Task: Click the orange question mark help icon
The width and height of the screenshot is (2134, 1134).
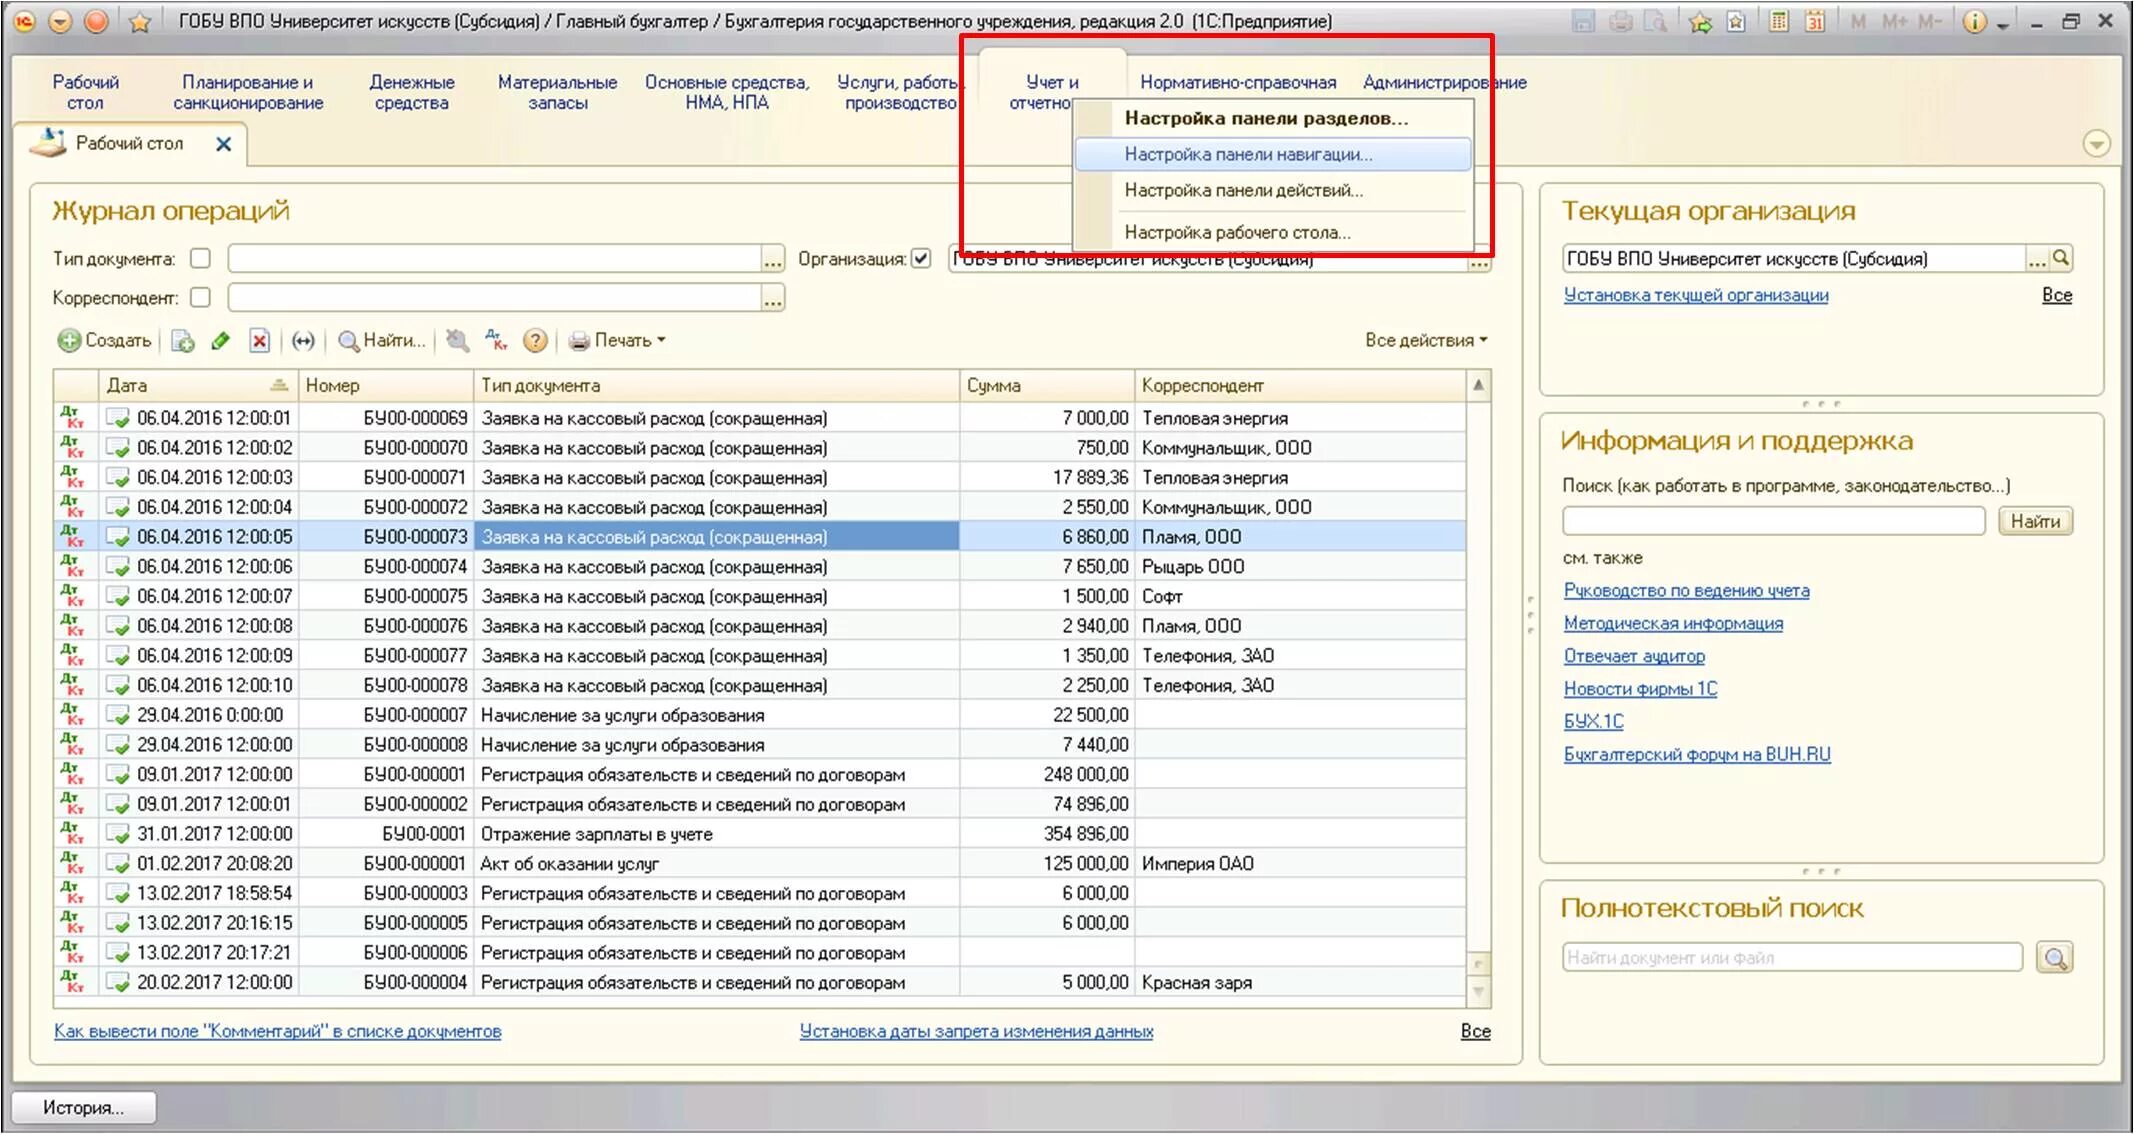Action: click(x=535, y=341)
